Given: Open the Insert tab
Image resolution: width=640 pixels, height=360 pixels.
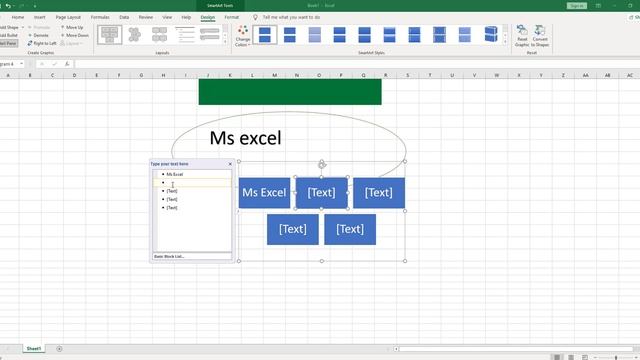Looking at the screenshot, I should click(40, 17).
